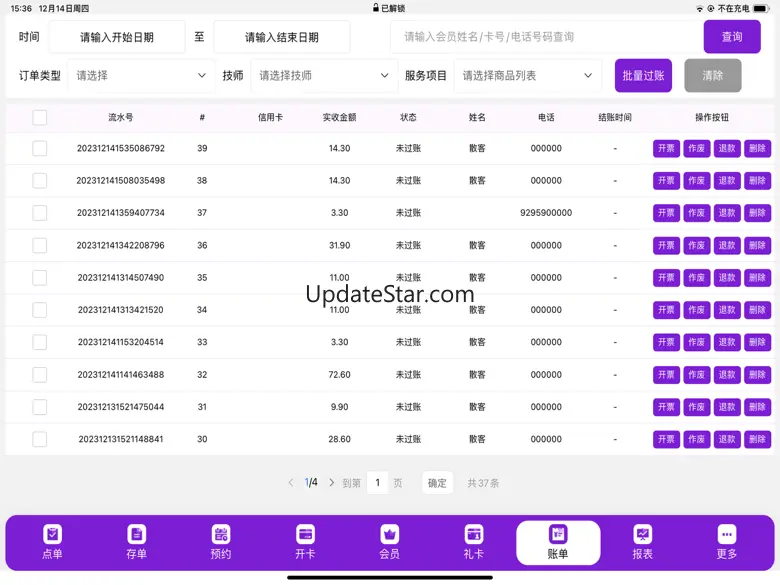This screenshot has width=780, height=585.
Task: Click the 开始日期 start date field
Action: [117, 37]
